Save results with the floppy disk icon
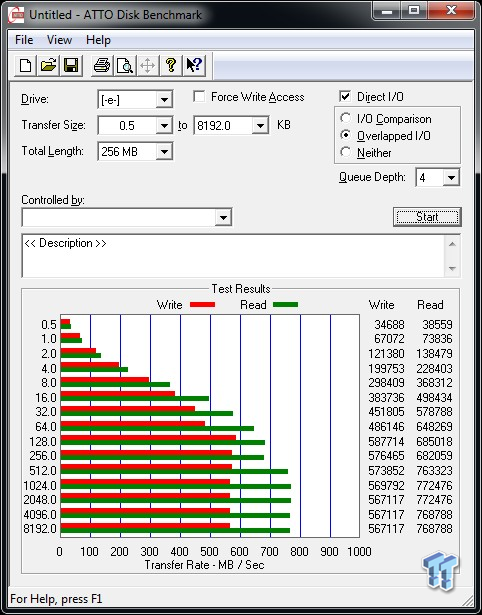This screenshot has height=615, width=482. coord(71,65)
